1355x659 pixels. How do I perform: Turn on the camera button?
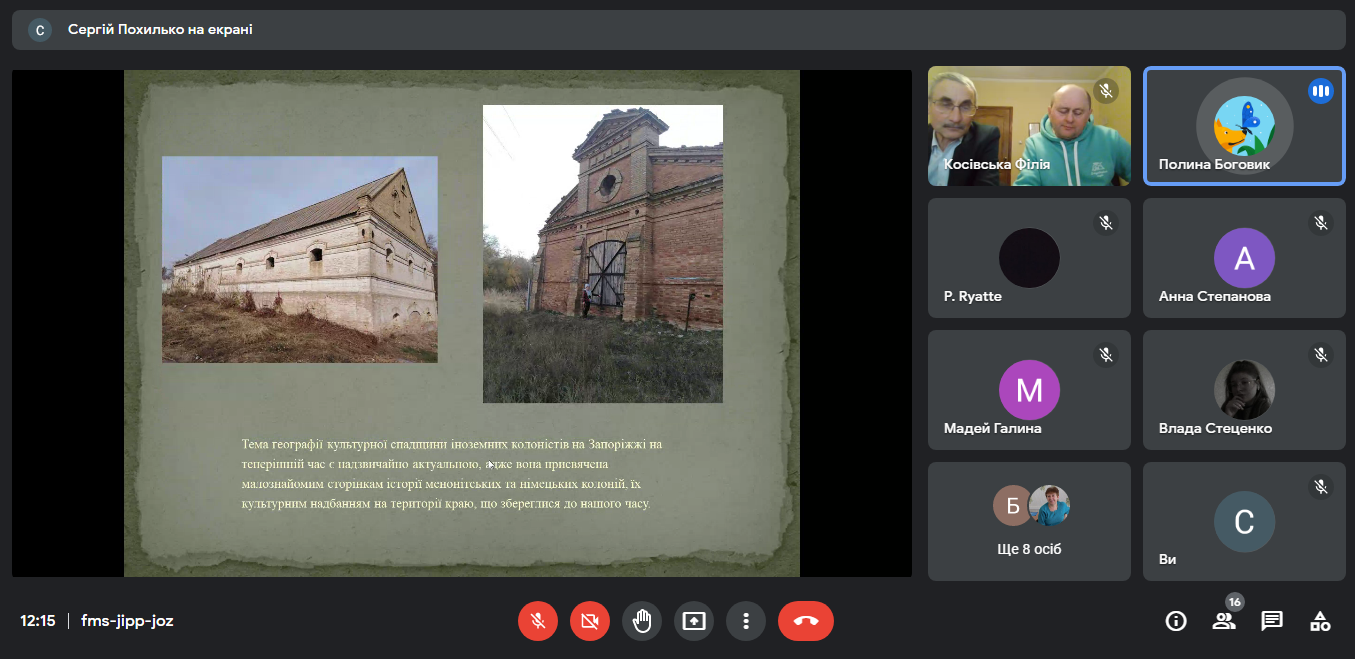pos(589,621)
